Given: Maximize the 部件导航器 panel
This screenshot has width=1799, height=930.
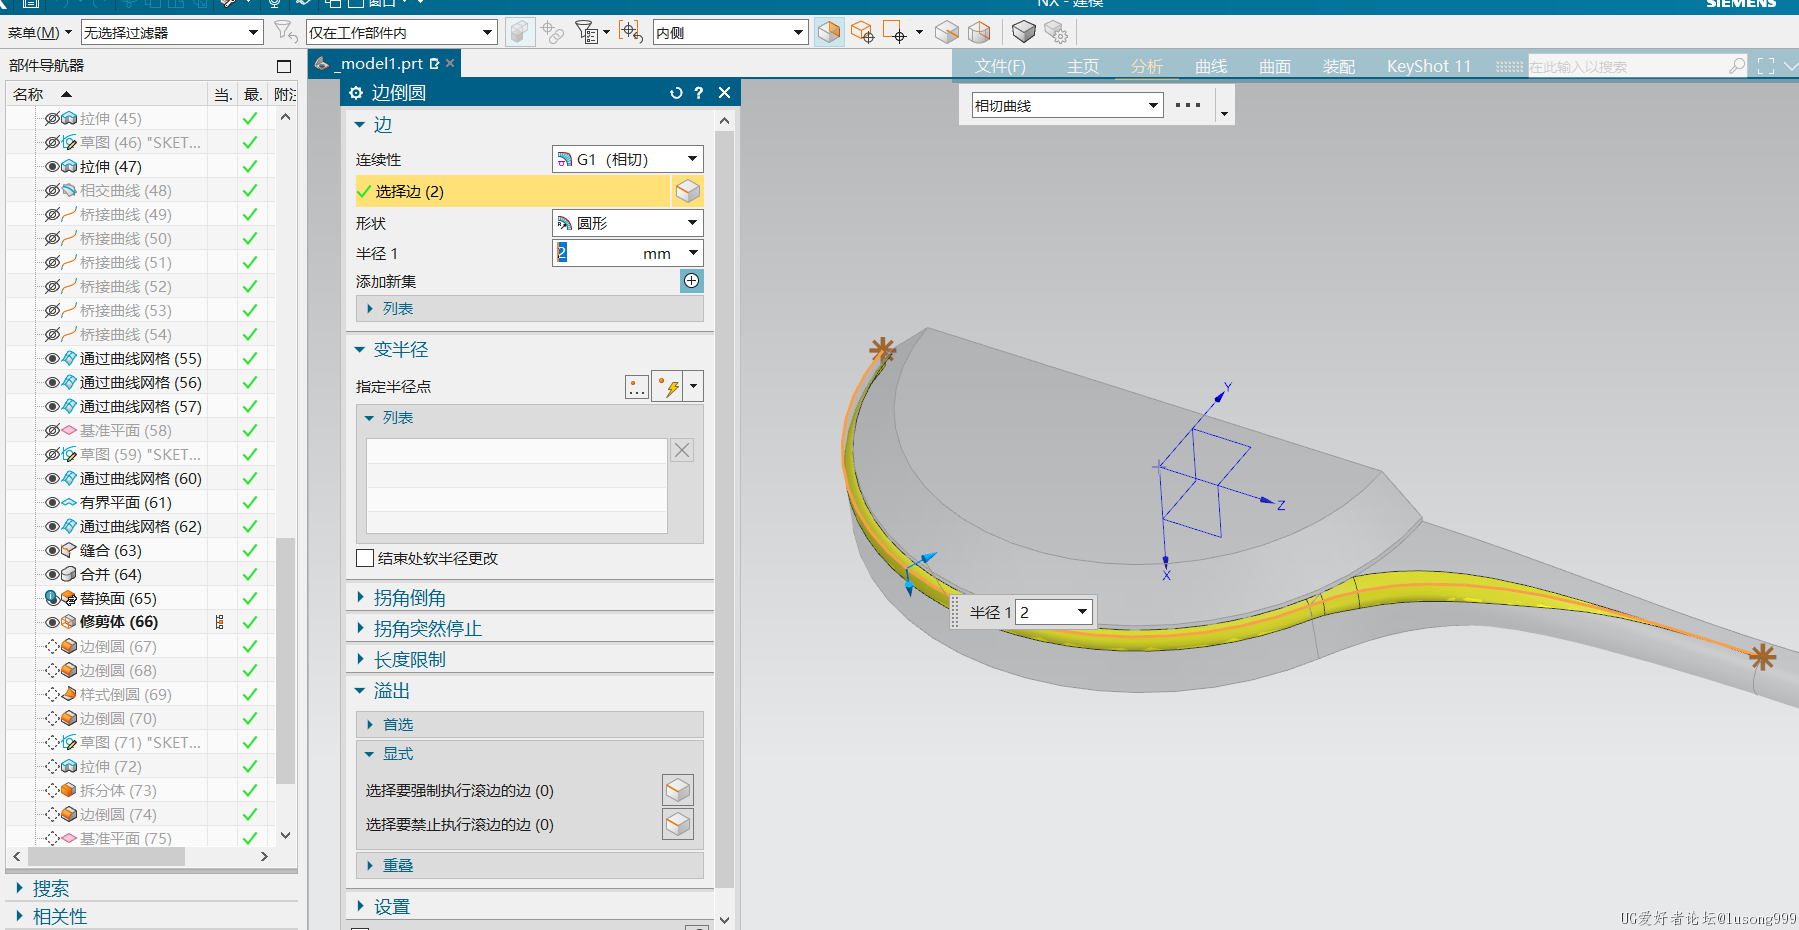Looking at the screenshot, I should tap(284, 66).
